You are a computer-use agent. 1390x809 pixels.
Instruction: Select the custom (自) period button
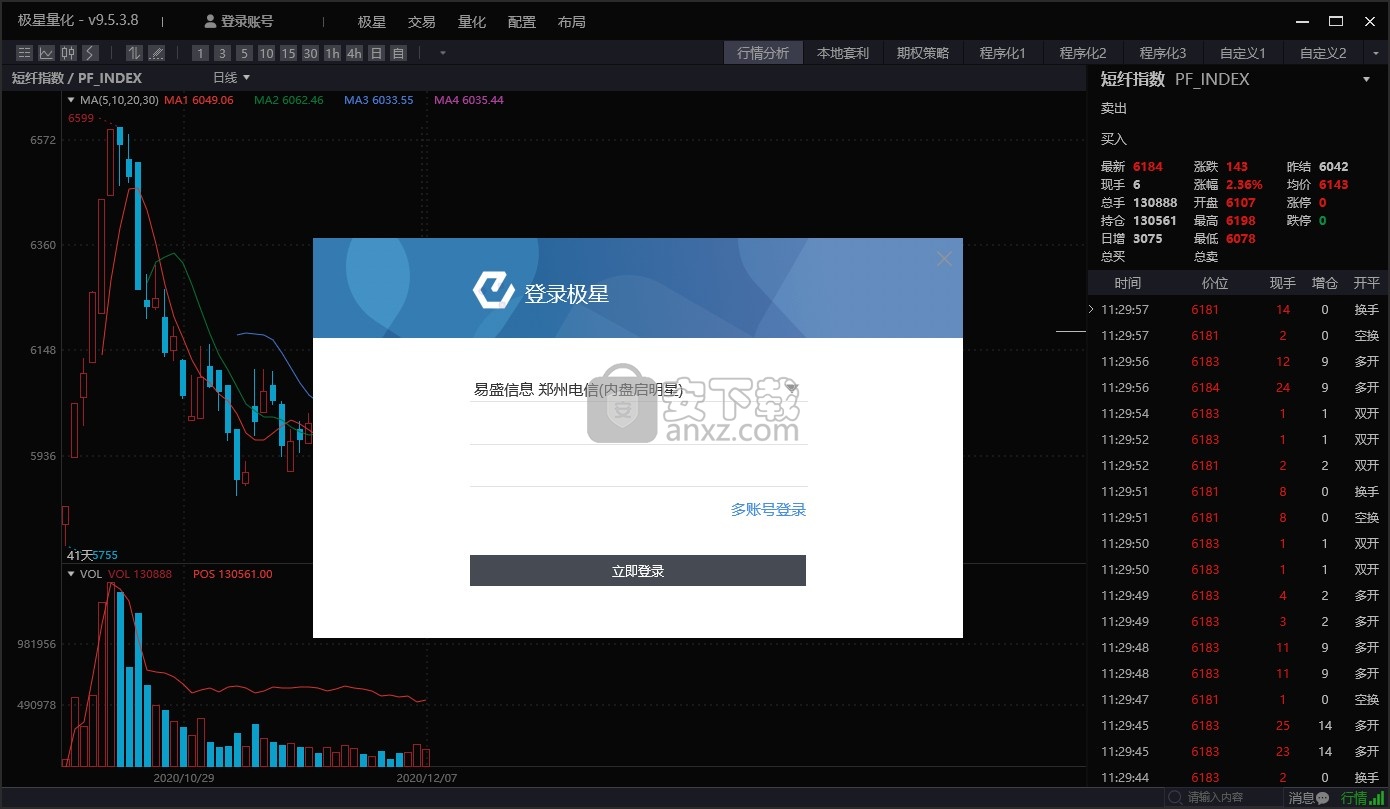(x=398, y=53)
